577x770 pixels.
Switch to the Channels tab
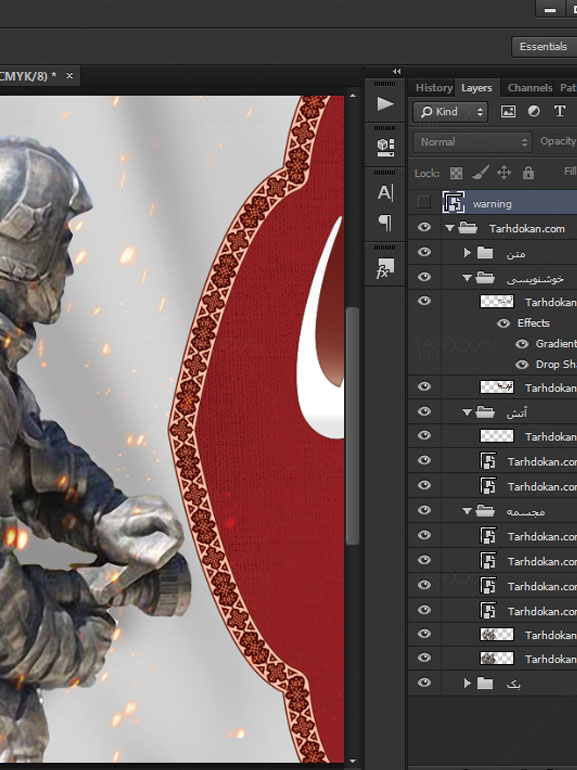coord(529,88)
